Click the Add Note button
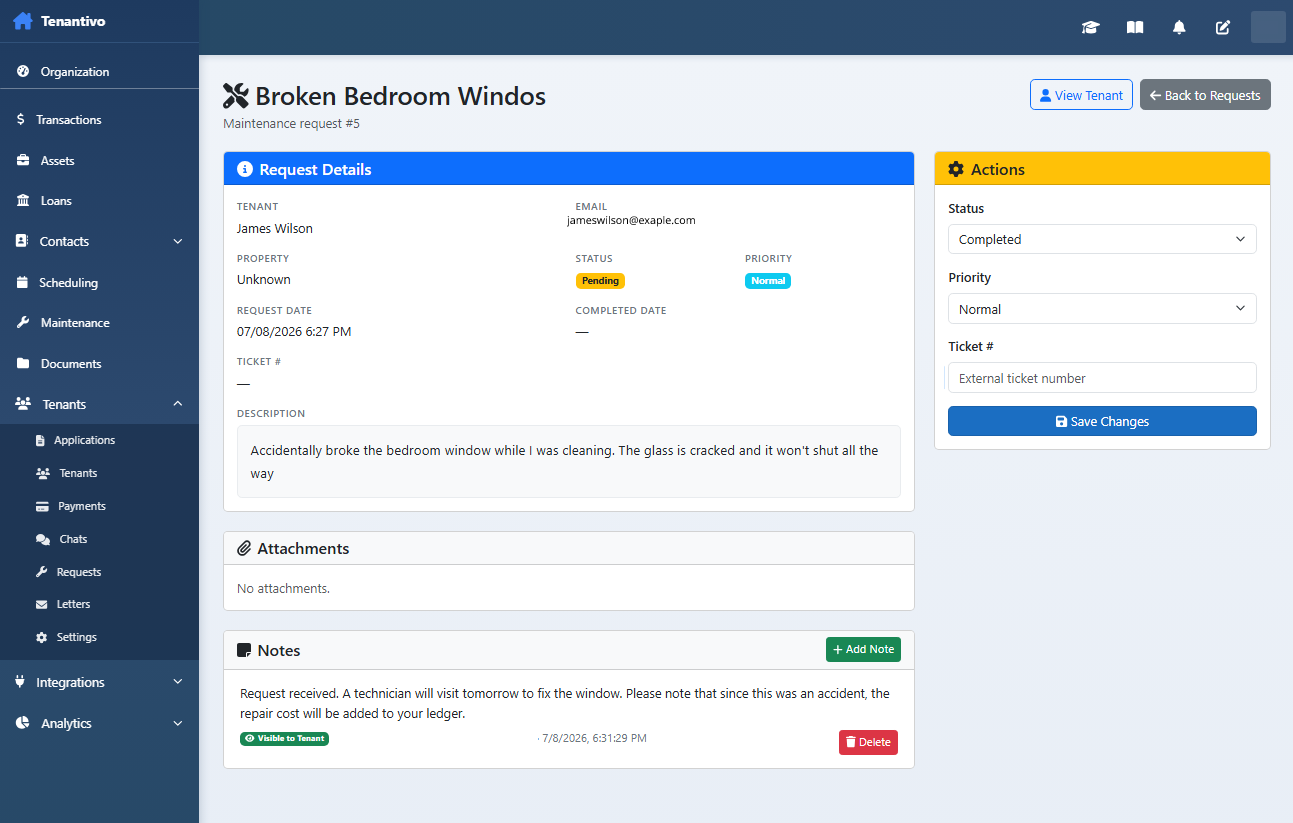This screenshot has height=823, width=1293. (x=863, y=649)
